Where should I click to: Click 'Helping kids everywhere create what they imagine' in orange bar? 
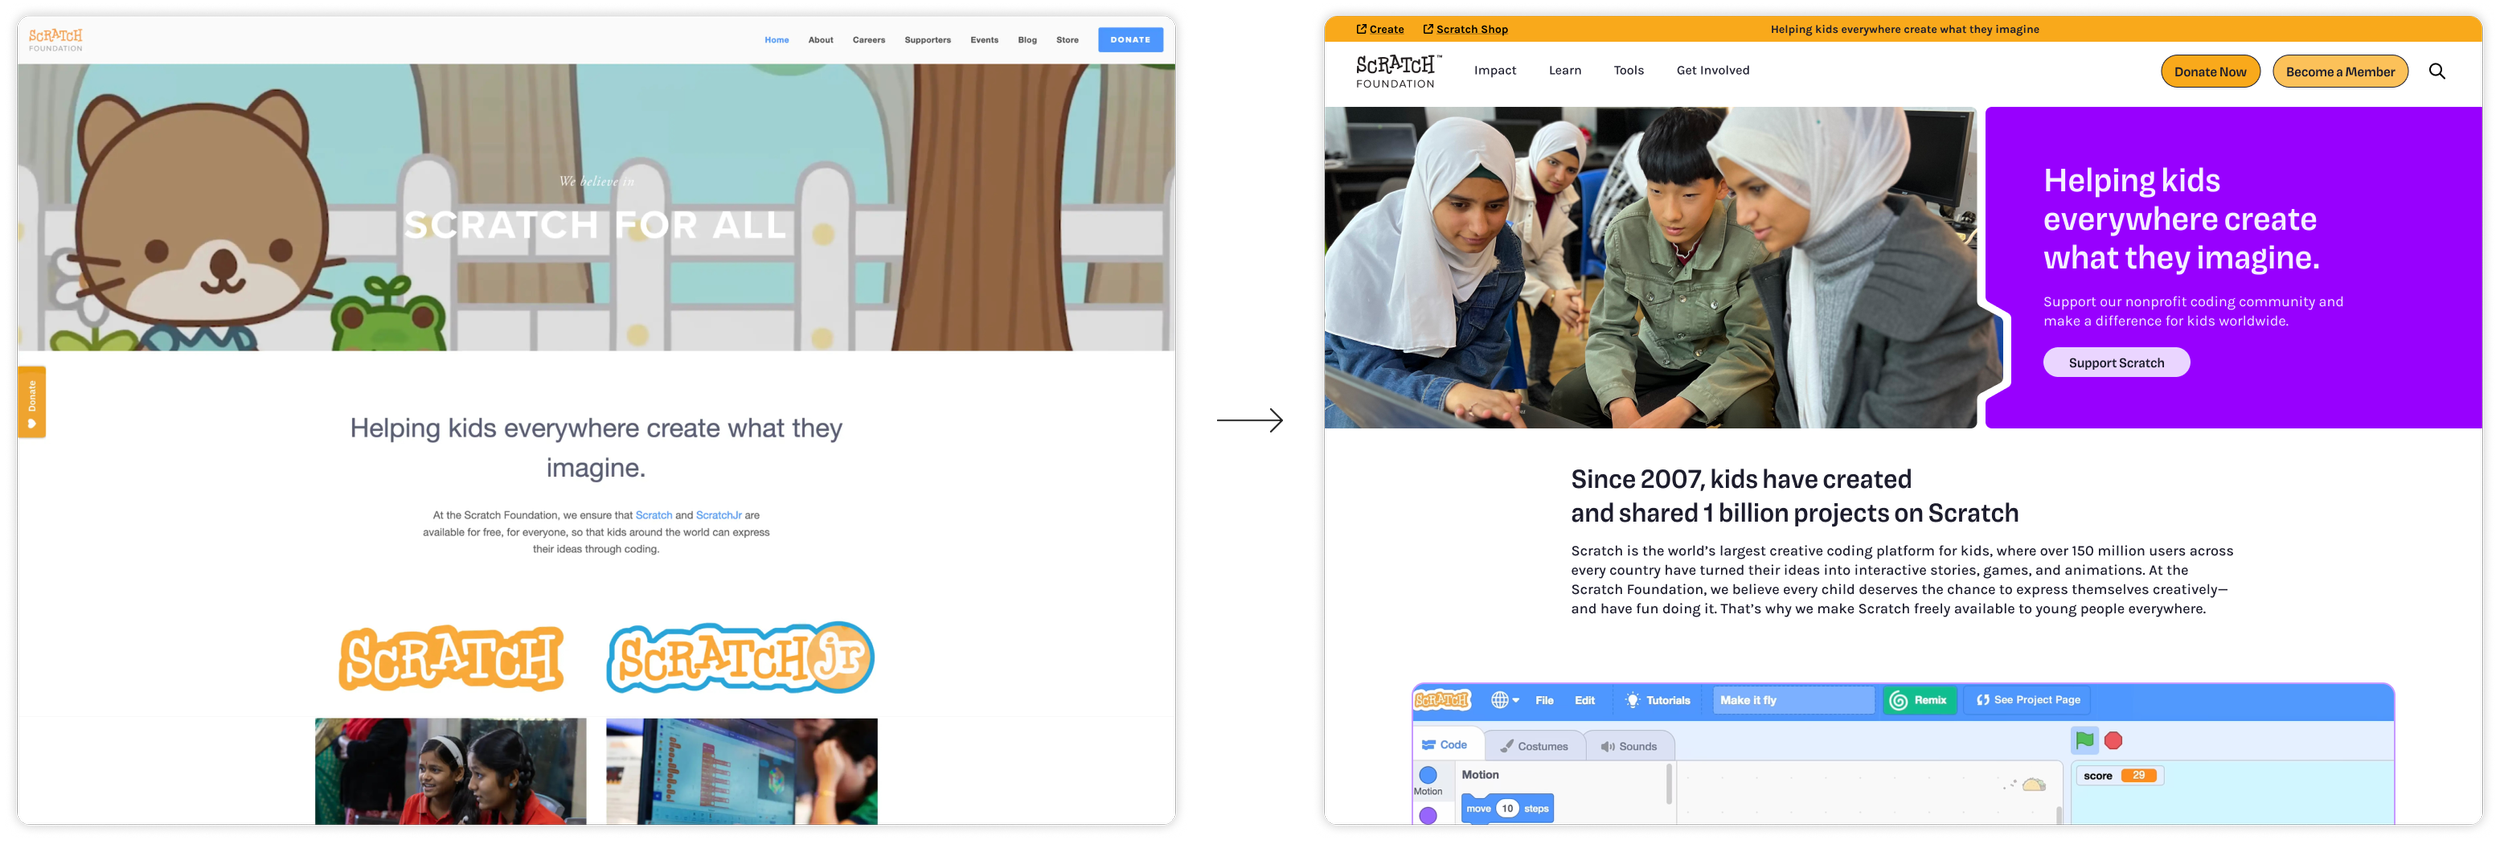click(x=1904, y=29)
